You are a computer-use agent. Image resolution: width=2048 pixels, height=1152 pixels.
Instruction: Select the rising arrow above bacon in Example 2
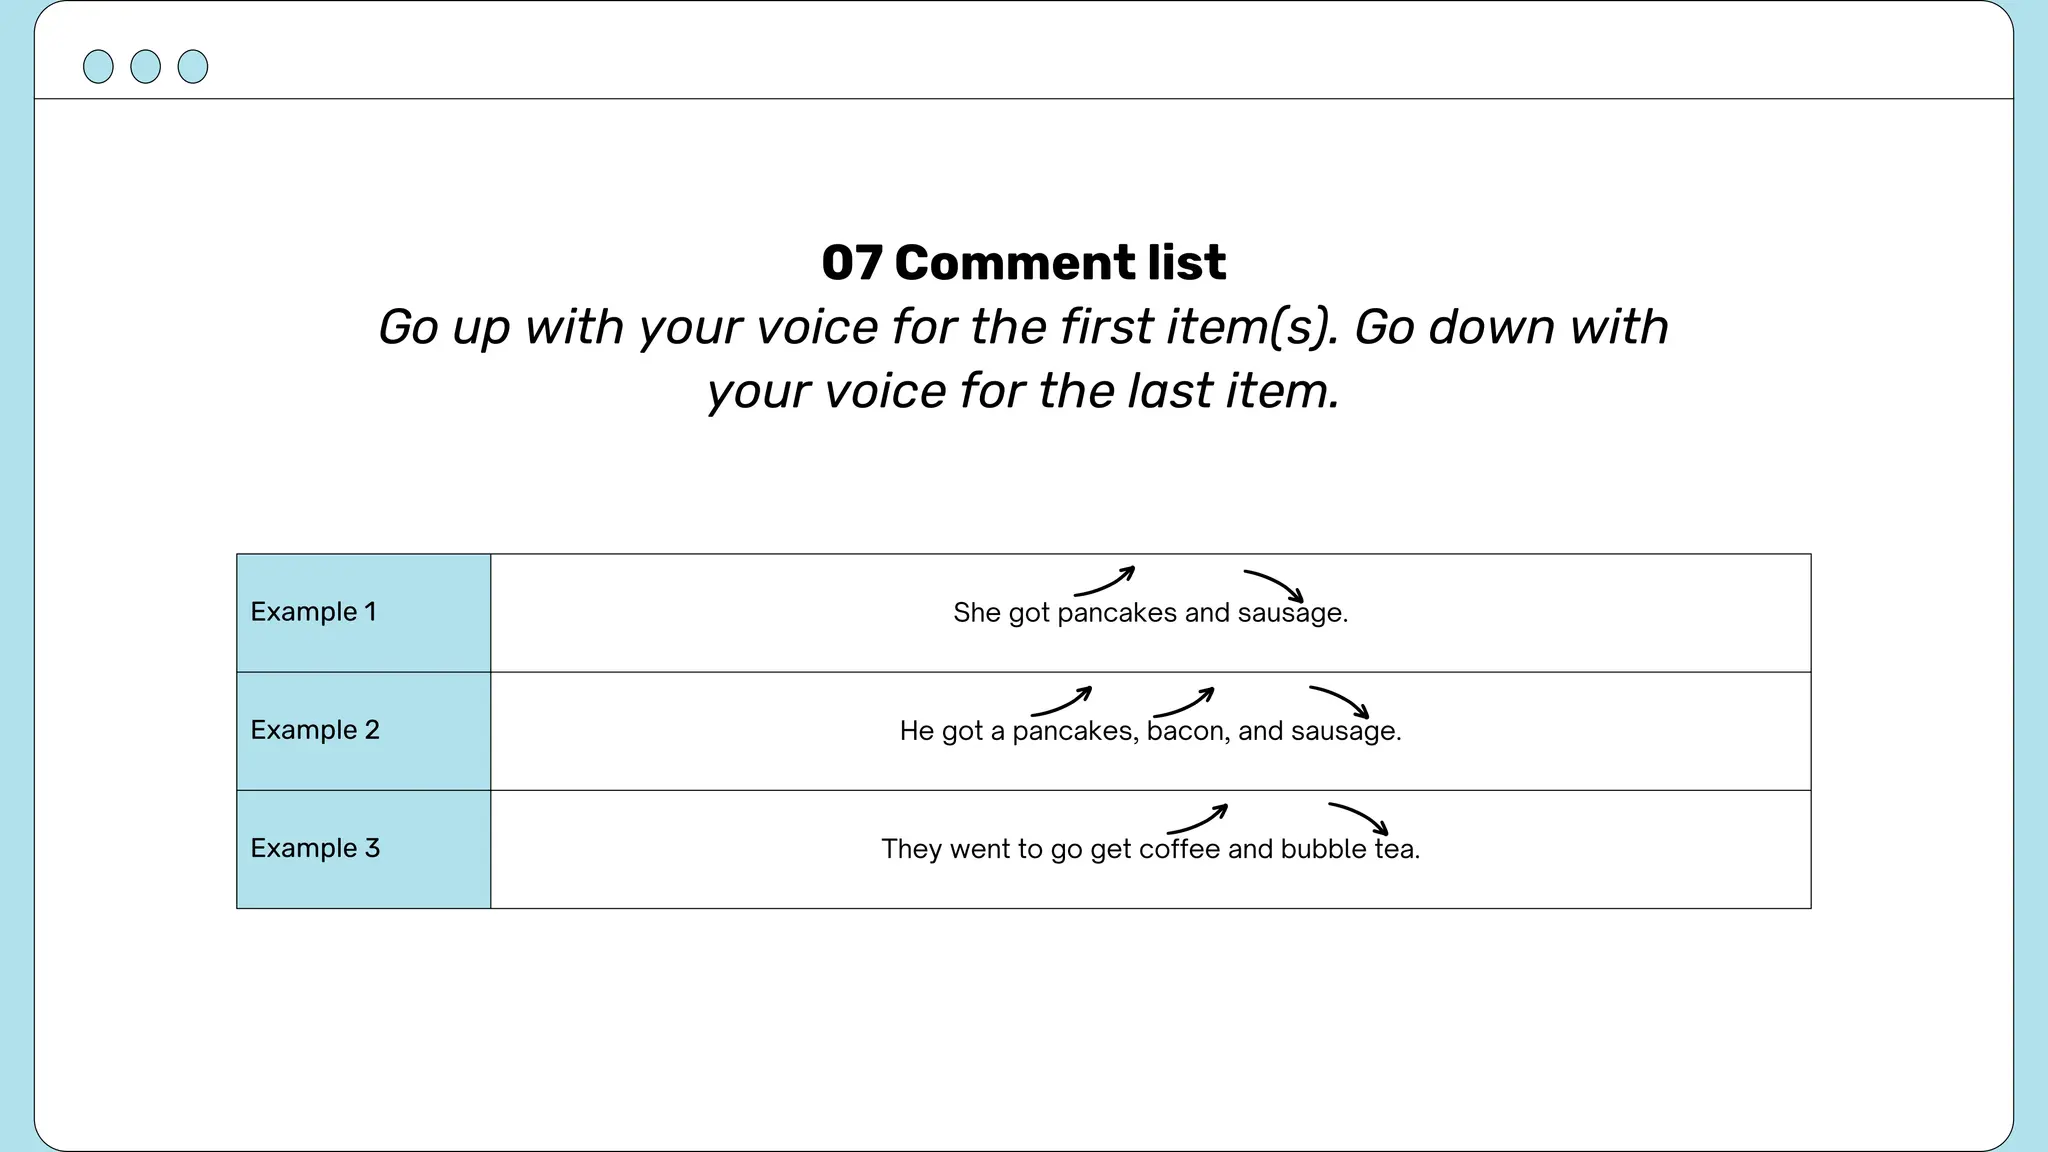point(1183,702)
